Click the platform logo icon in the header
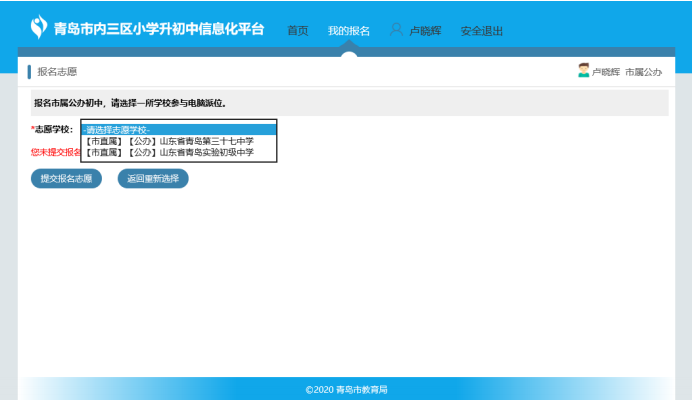 click(x=38, y=28)
